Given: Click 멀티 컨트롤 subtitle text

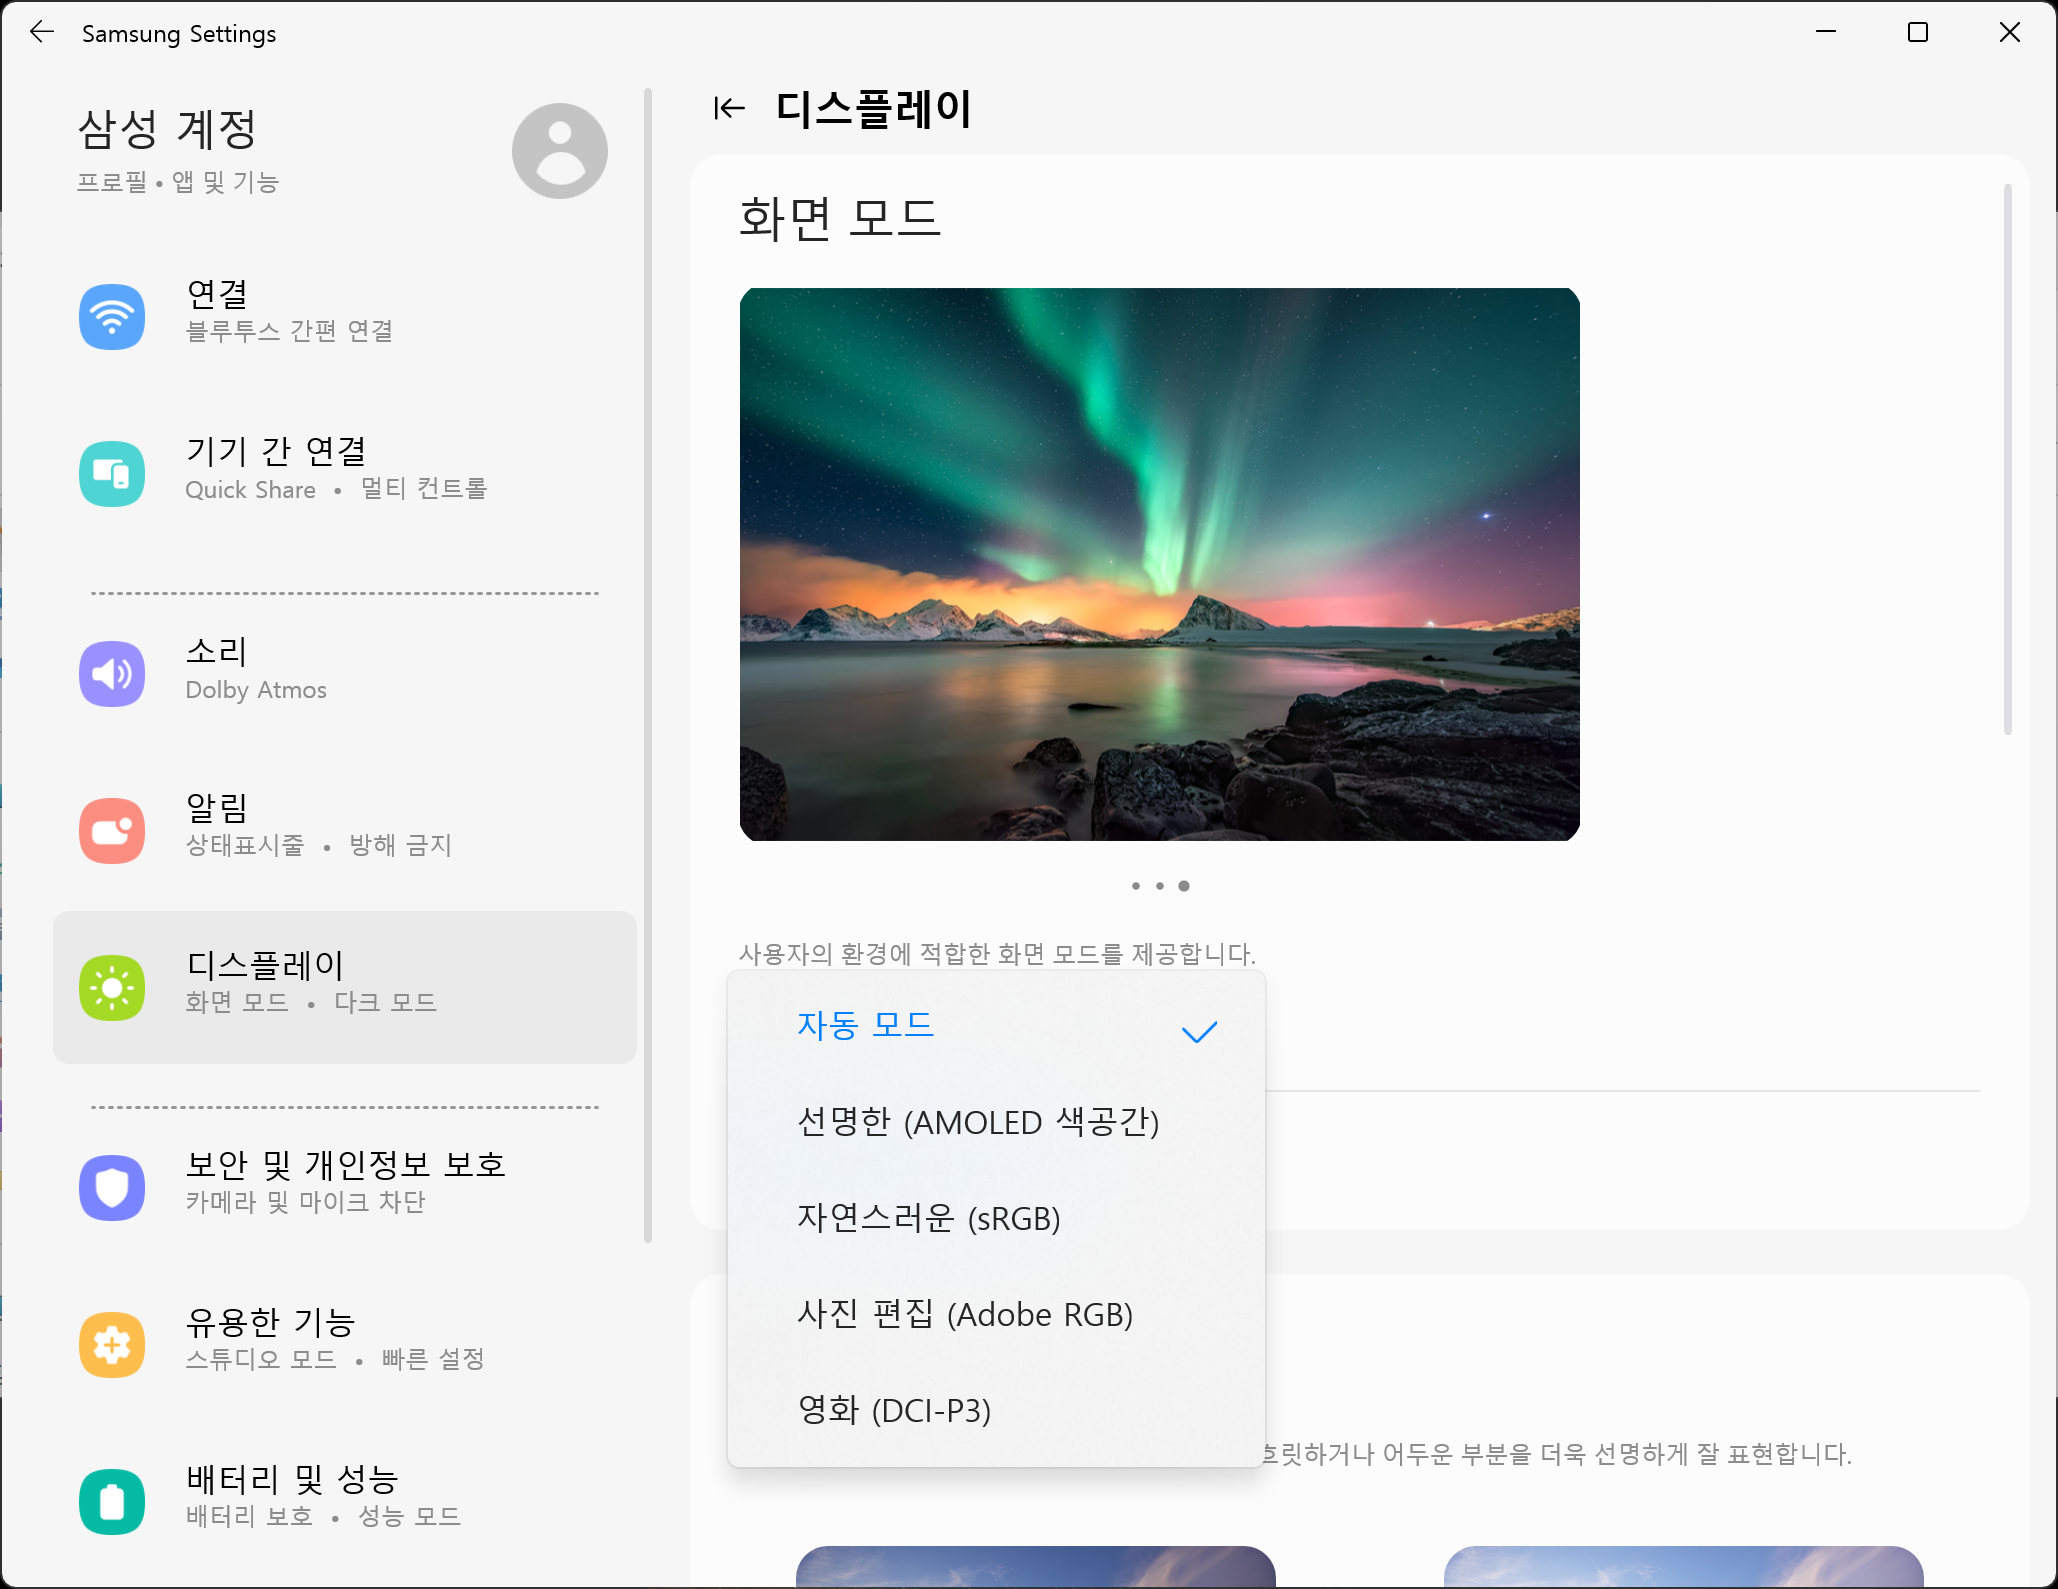Looking at the screenshot, I should (x=423, y=489).
